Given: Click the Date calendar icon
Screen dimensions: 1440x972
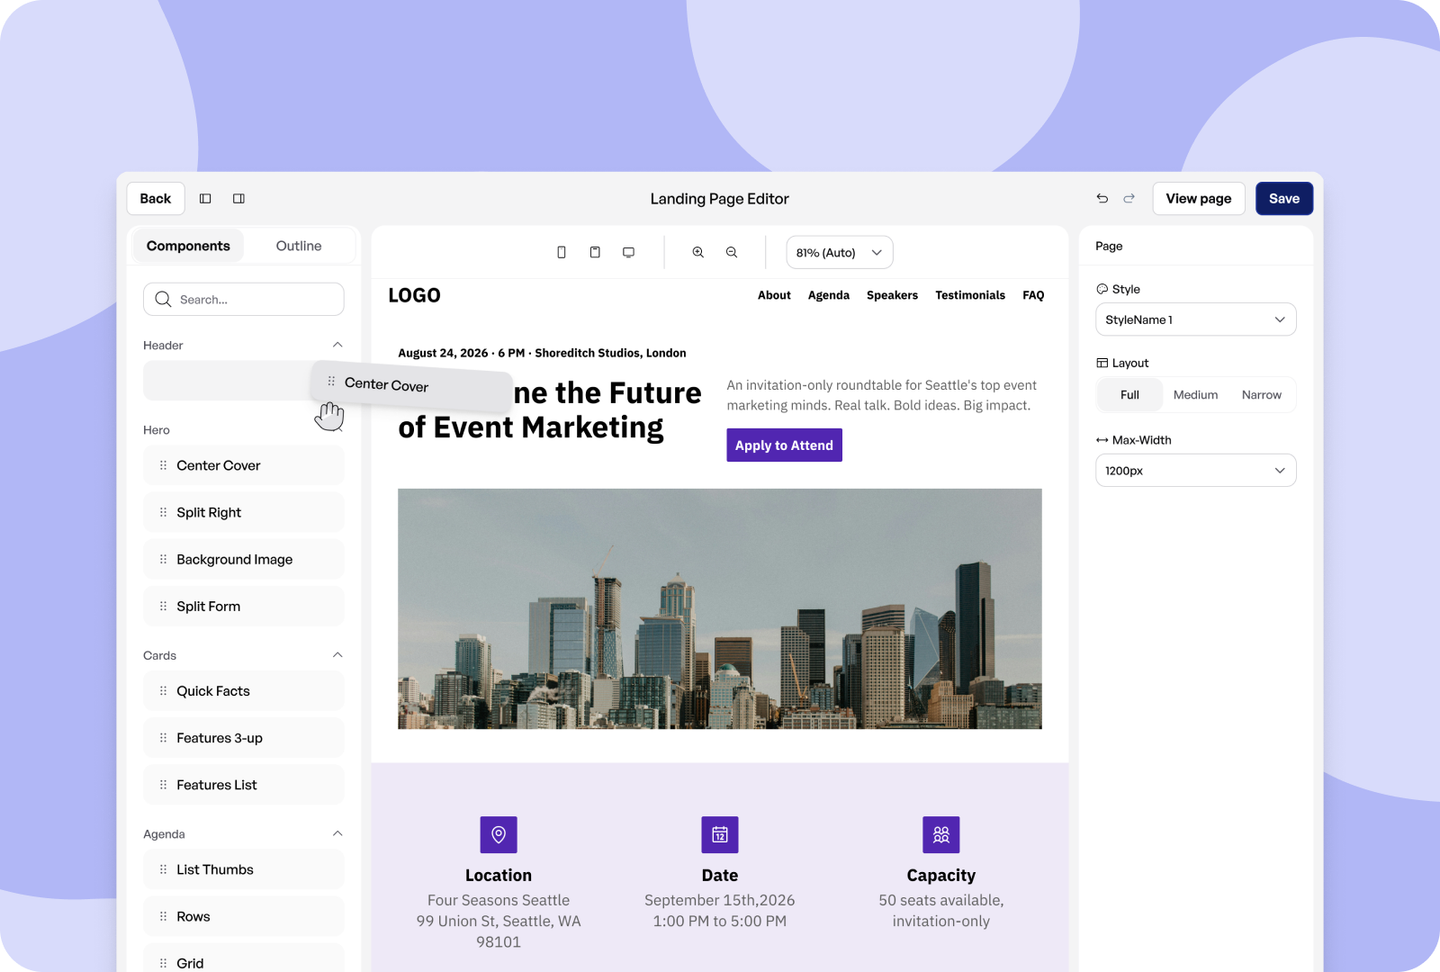Looking at the screenshot, I should 720,835.
